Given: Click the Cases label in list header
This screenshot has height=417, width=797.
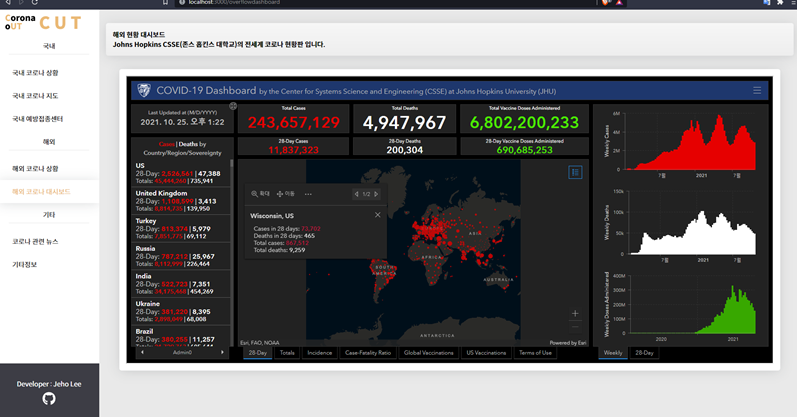Looking at the screenshot, I should pos(166,144).
